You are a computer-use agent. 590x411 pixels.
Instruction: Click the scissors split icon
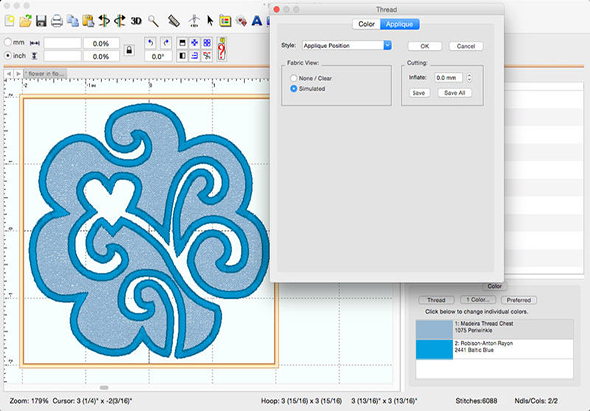pyautogui.click(x=207, y=56)
